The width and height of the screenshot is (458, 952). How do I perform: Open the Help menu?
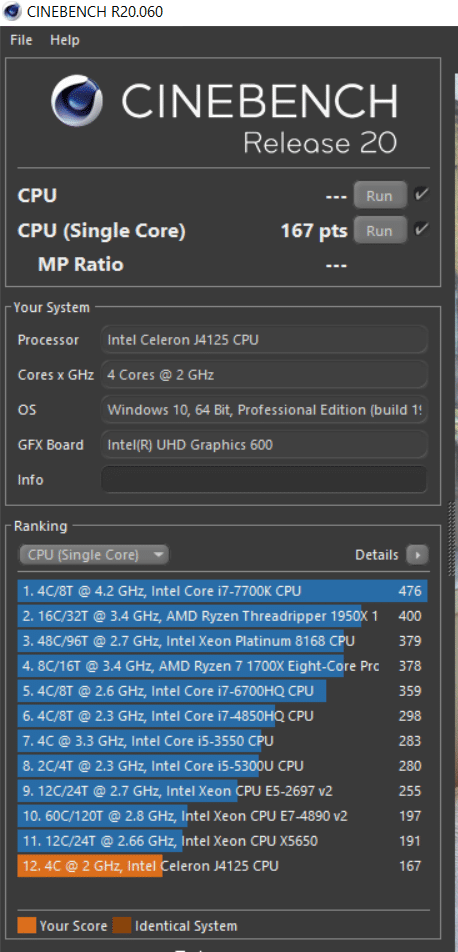click(64, 40)
